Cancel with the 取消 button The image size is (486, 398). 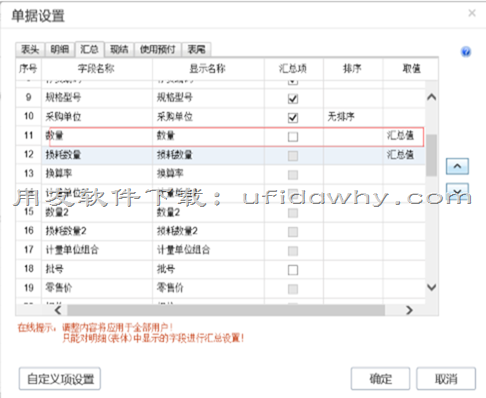[446, 379]
